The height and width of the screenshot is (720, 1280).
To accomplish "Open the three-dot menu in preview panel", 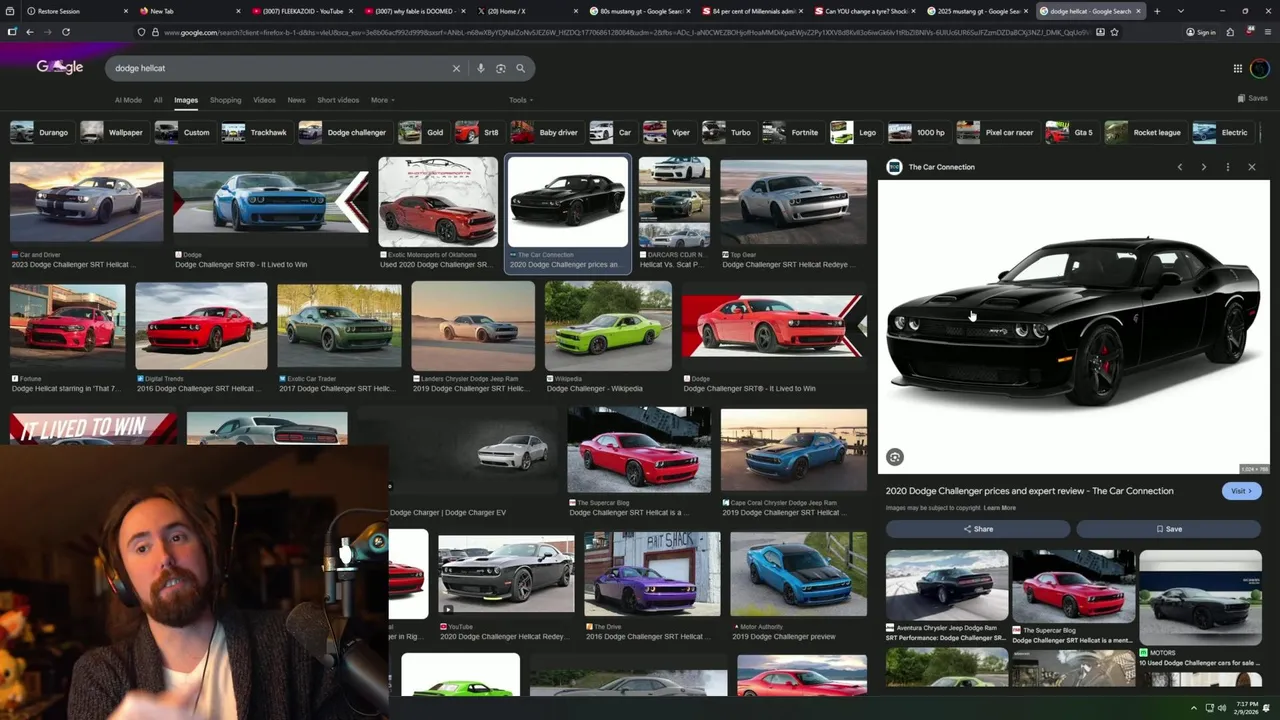I will pos(1228,167).
